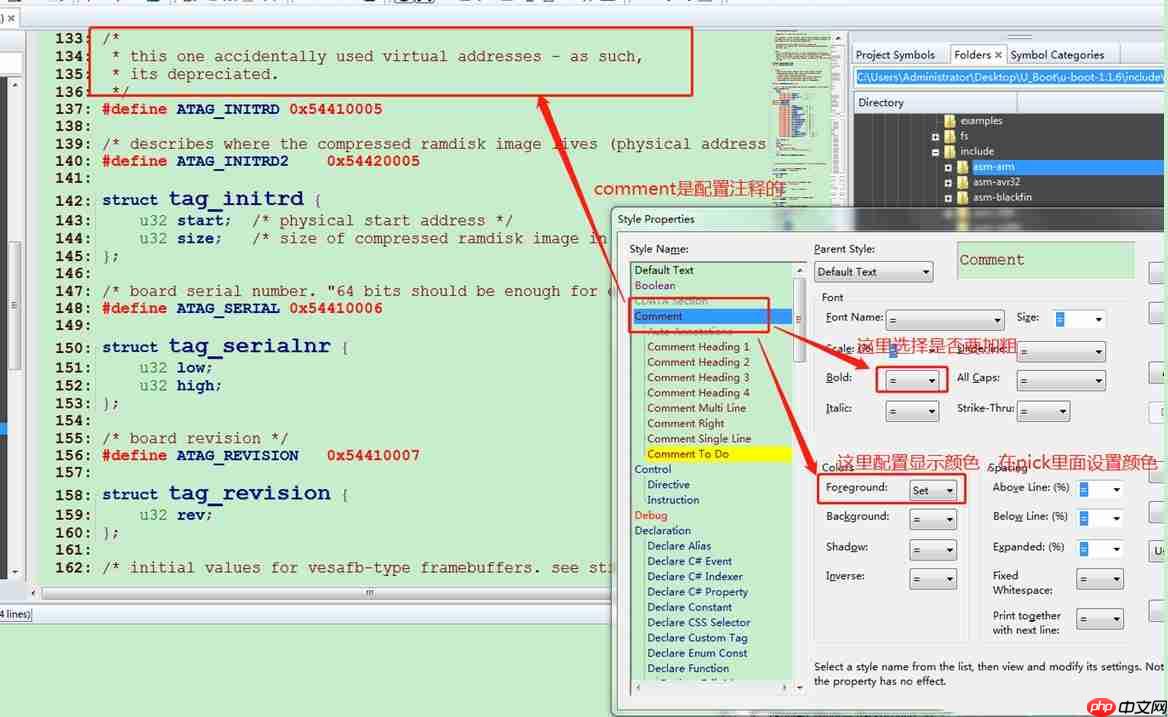Open the Inverse dropdown
The width and height of the screenshot is (1168, 717).
click(x=933, y=579)
